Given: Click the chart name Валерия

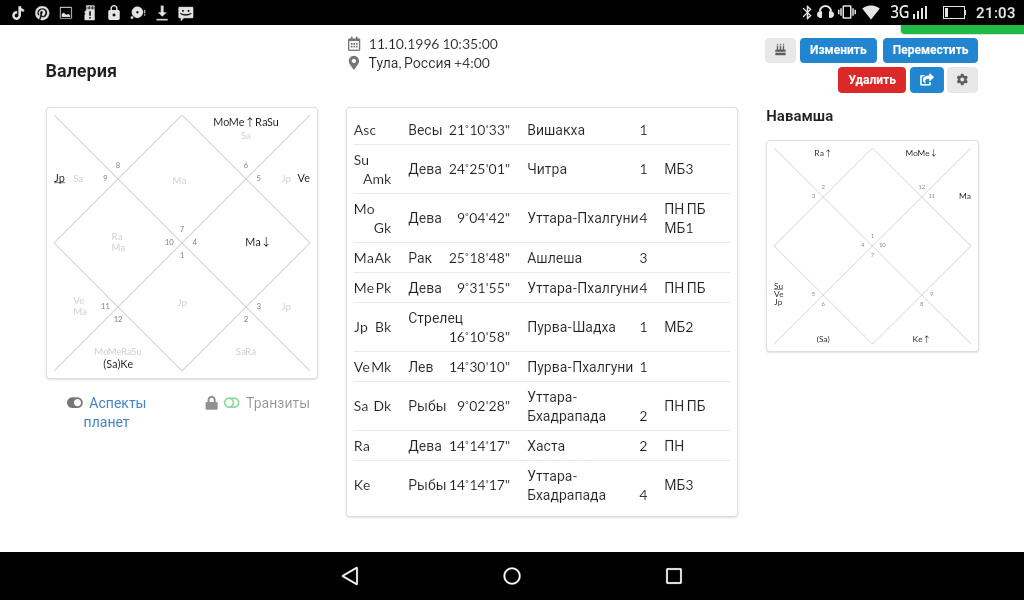Looking at the screenshot, I should (81, 71).
